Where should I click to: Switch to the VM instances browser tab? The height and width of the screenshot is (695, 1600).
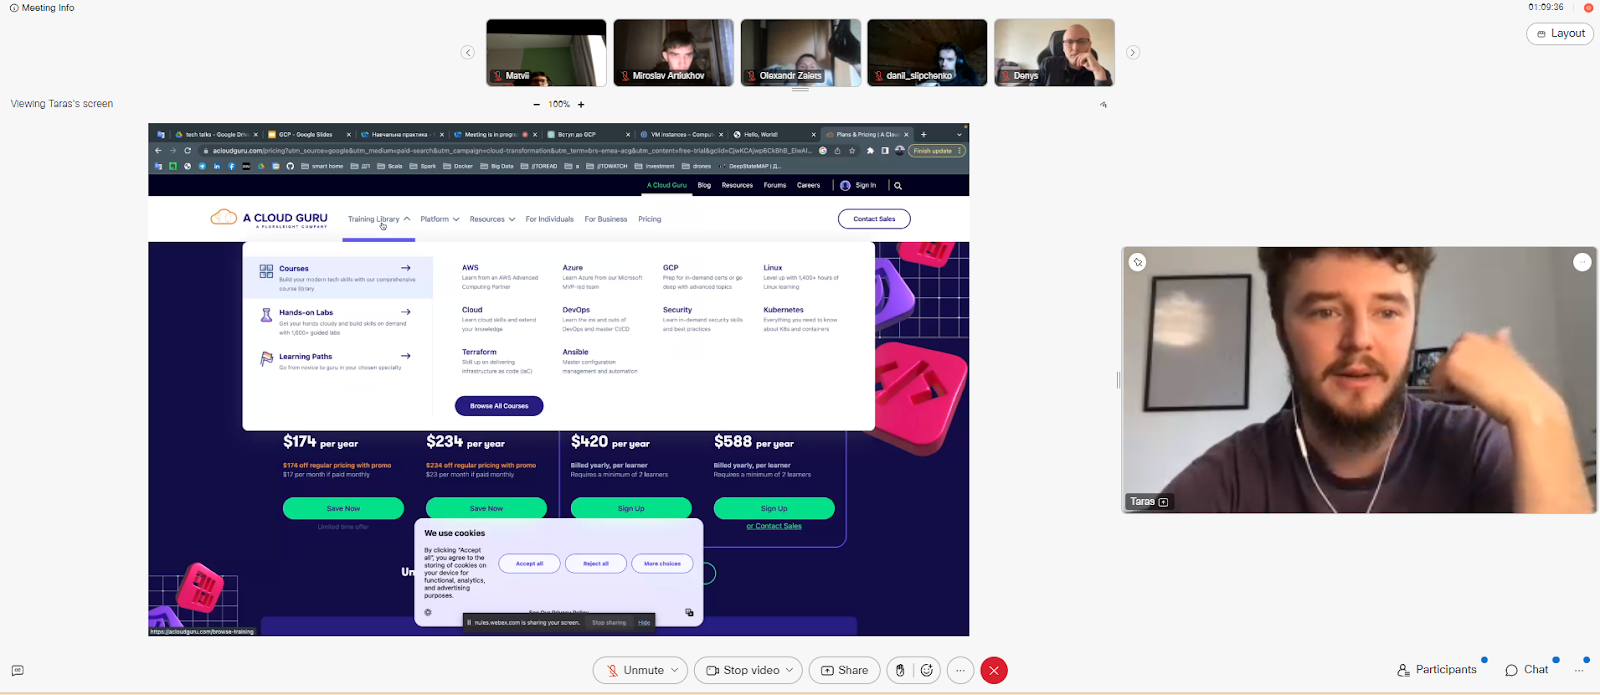681,134
